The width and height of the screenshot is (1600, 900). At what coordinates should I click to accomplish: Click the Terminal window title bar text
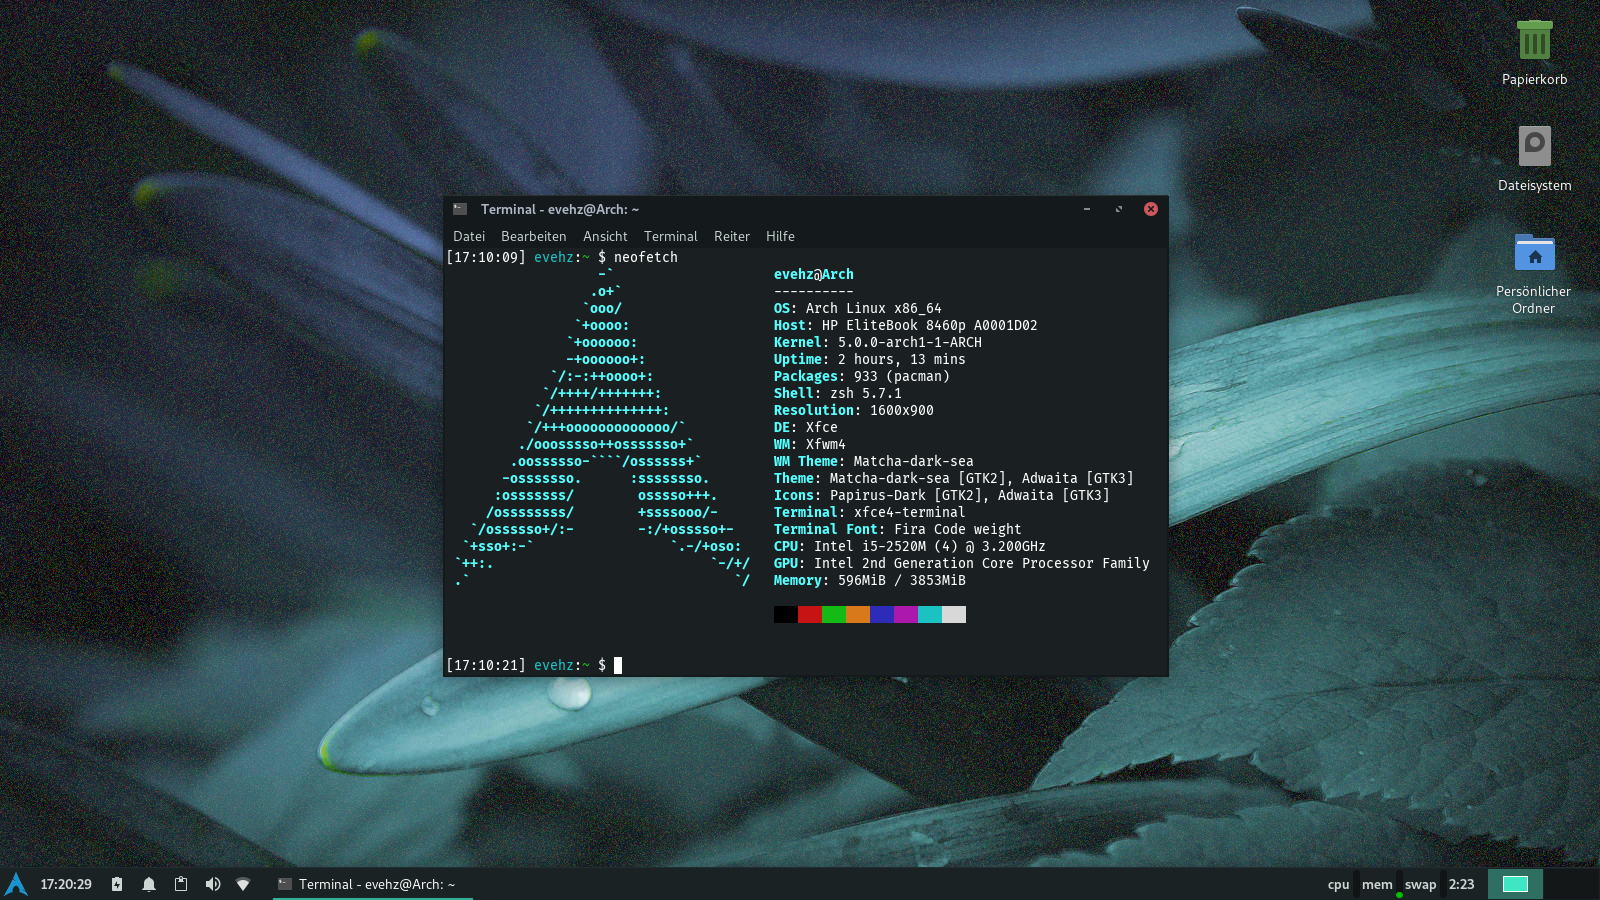560,209
